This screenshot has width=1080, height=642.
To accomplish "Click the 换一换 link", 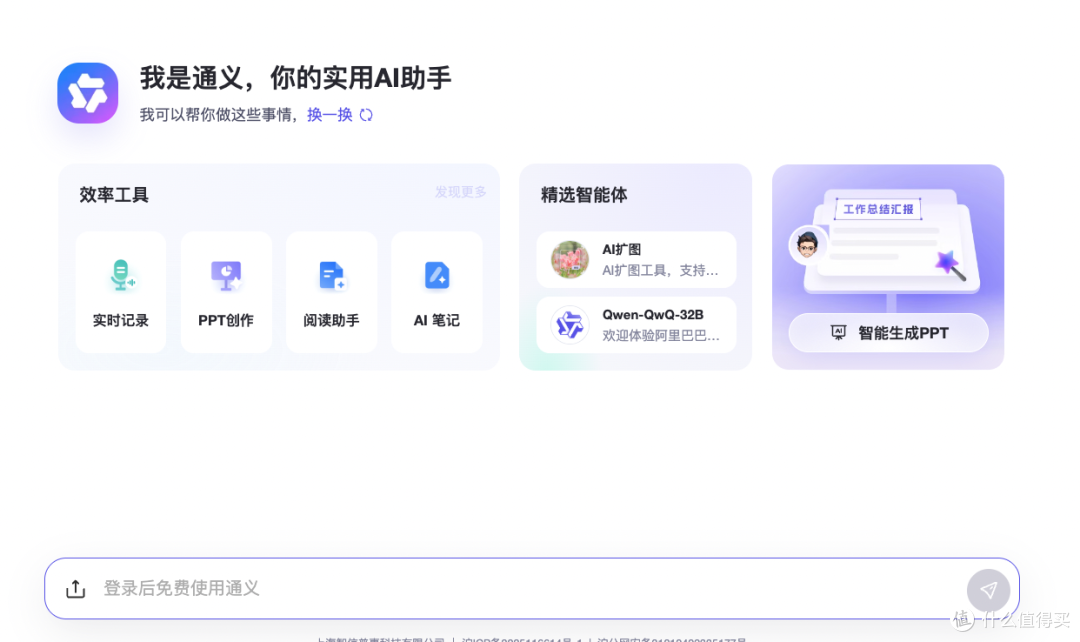I will pos(329,115).
